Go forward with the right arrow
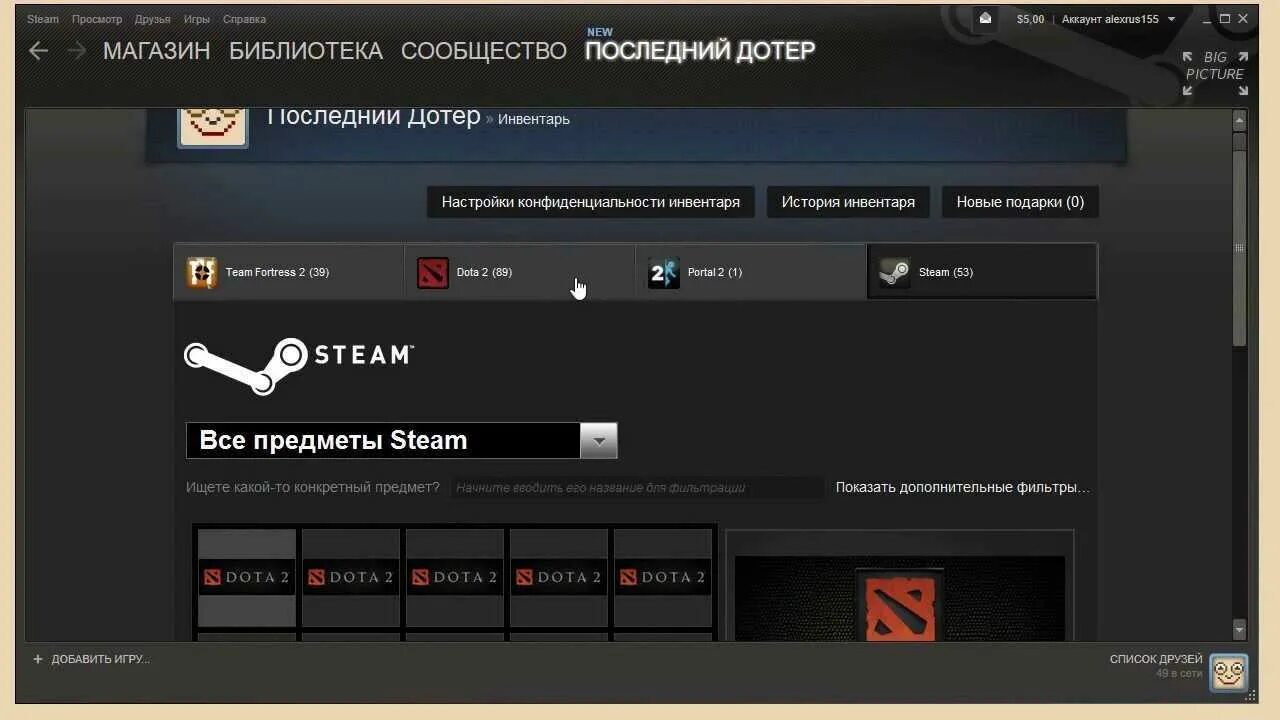 pyautogui.click(x=77, y=50)
